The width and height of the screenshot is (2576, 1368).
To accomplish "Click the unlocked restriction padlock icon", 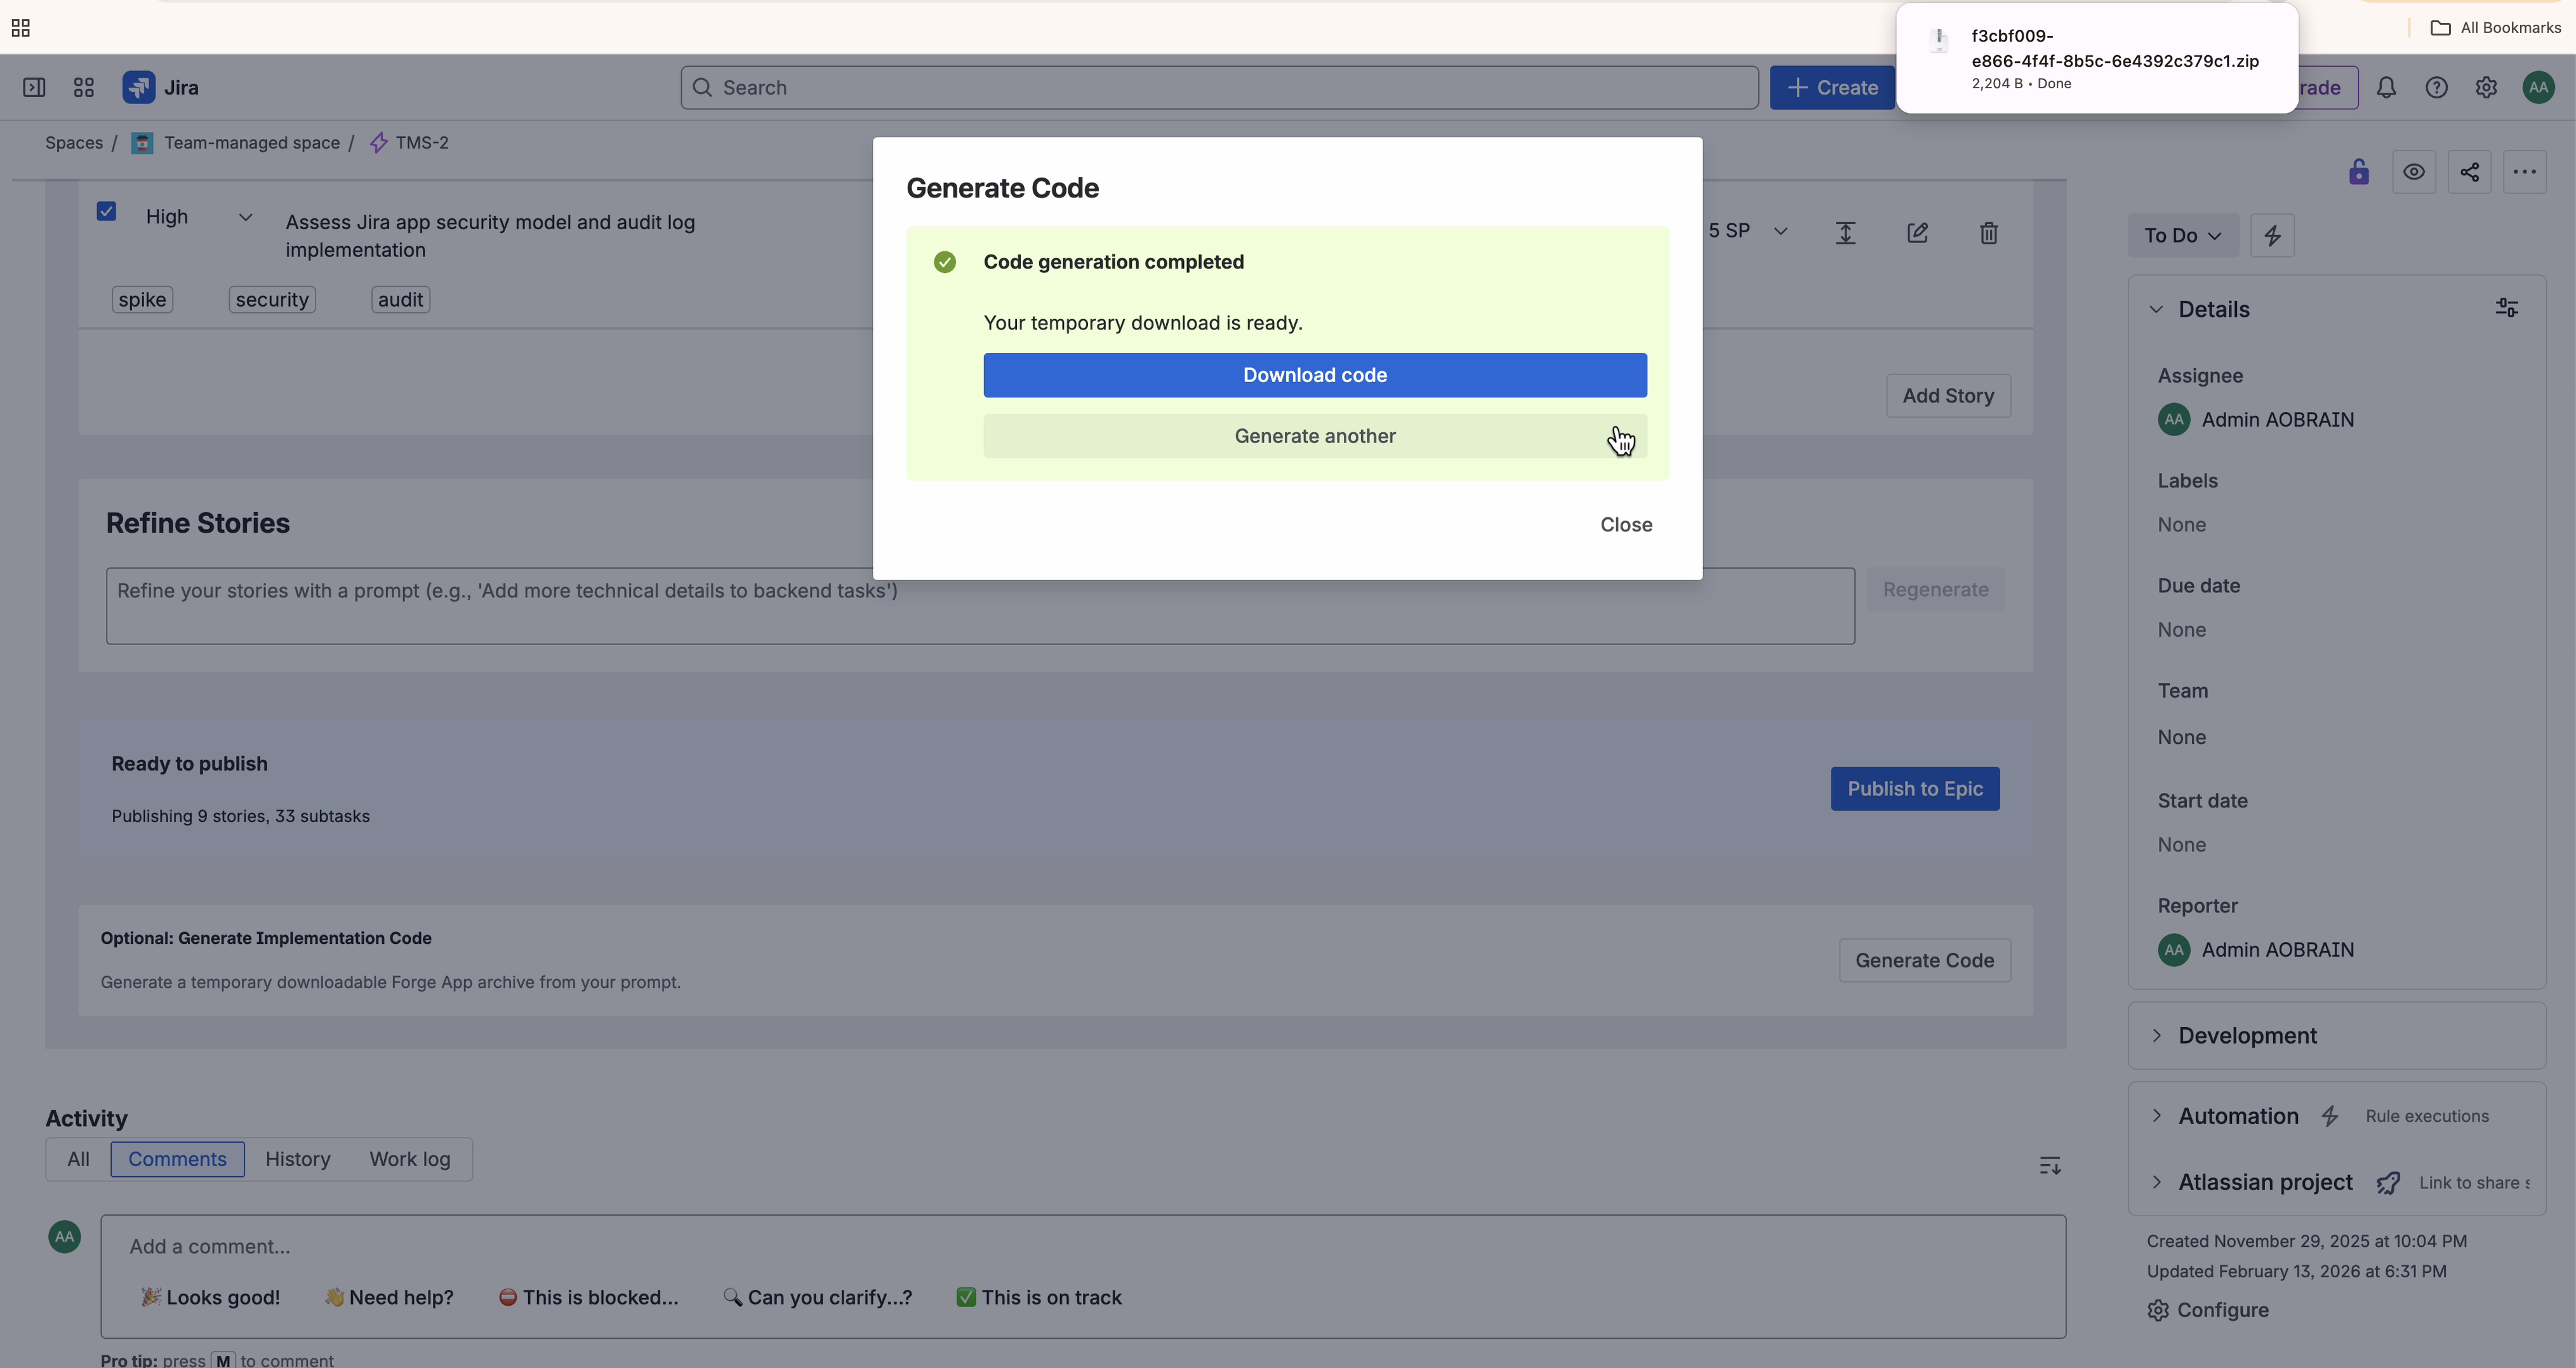I will [2359, 172].
